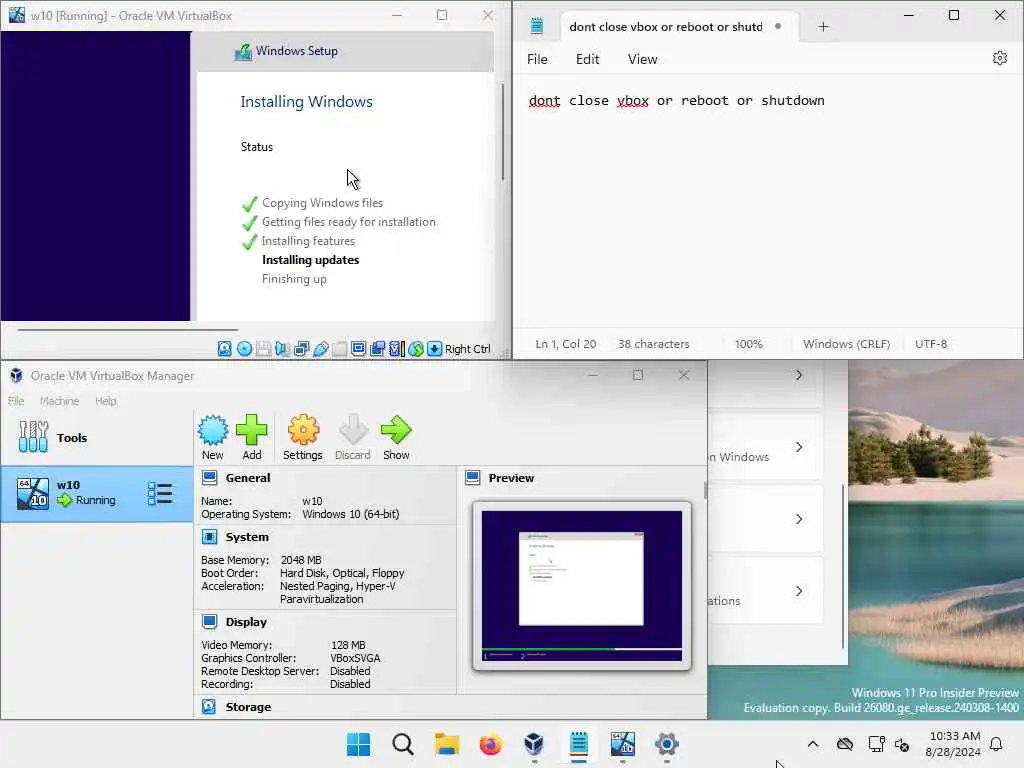
Task: Click the hard disk activity indicator in VM status bar
Action: coord(225,349)
